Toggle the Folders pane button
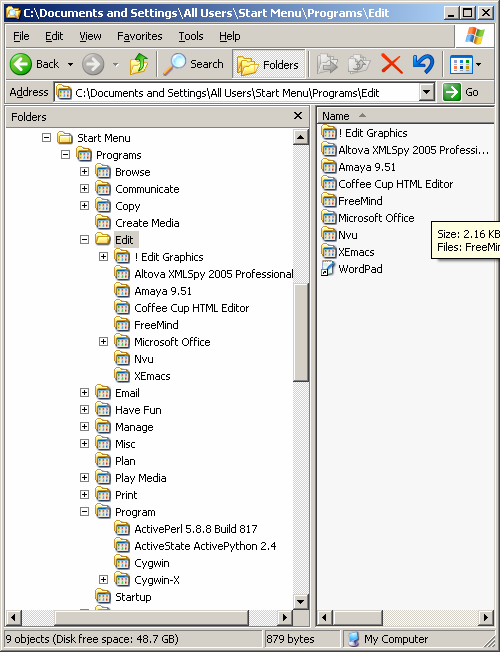Viewport: 500px width, 652px height. pos(268,64)
